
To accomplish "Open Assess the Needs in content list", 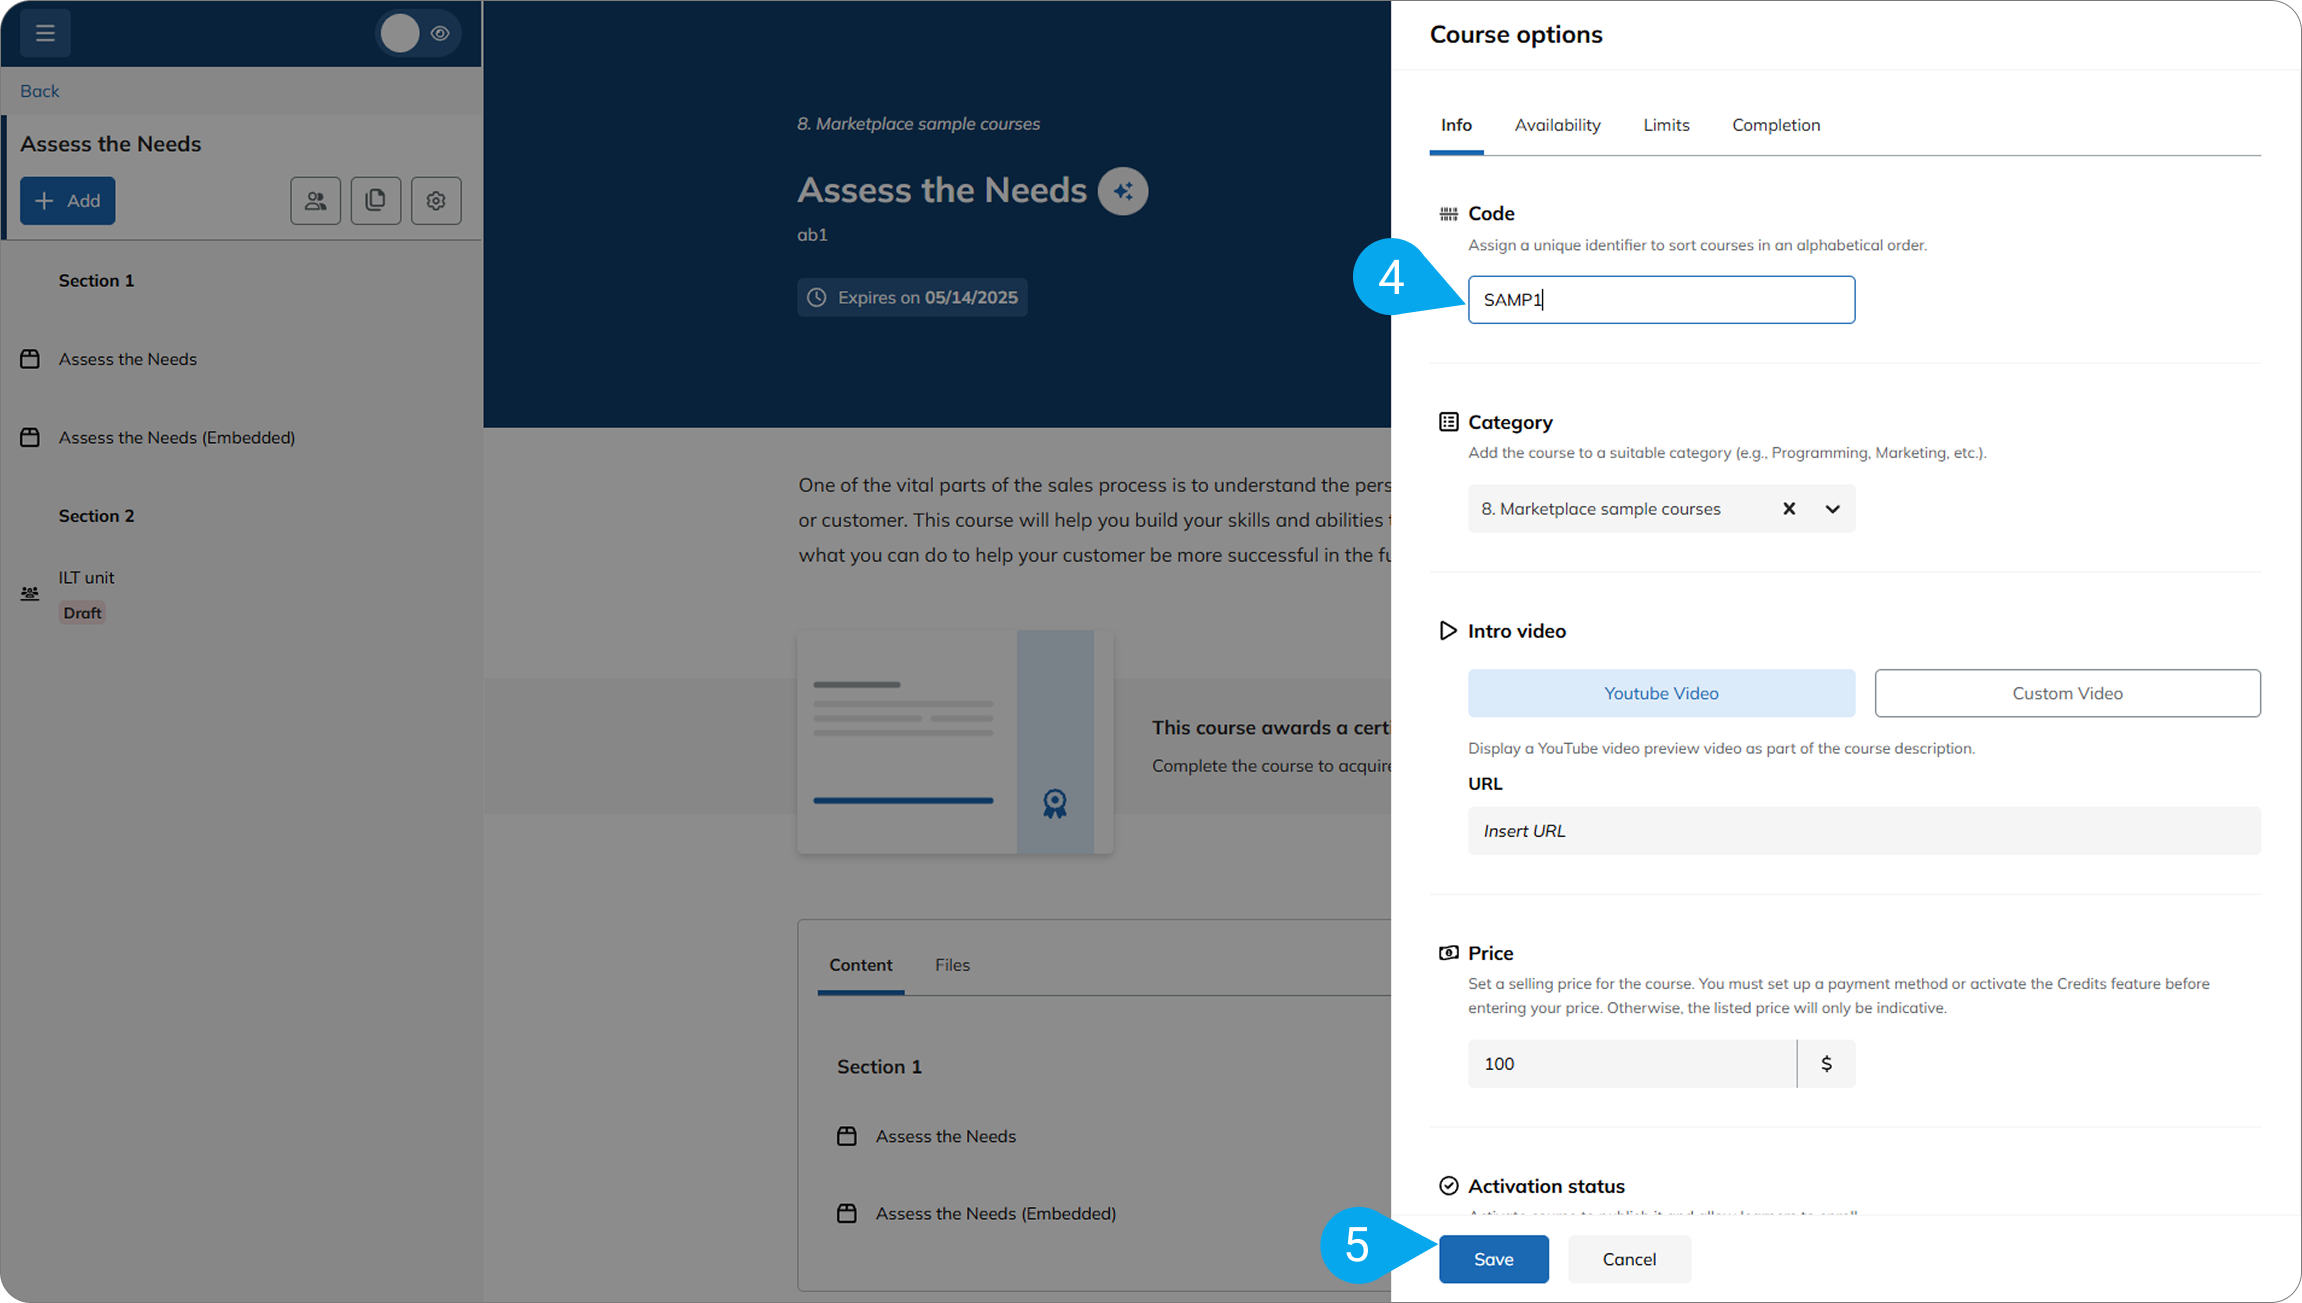I will 946,1137.
